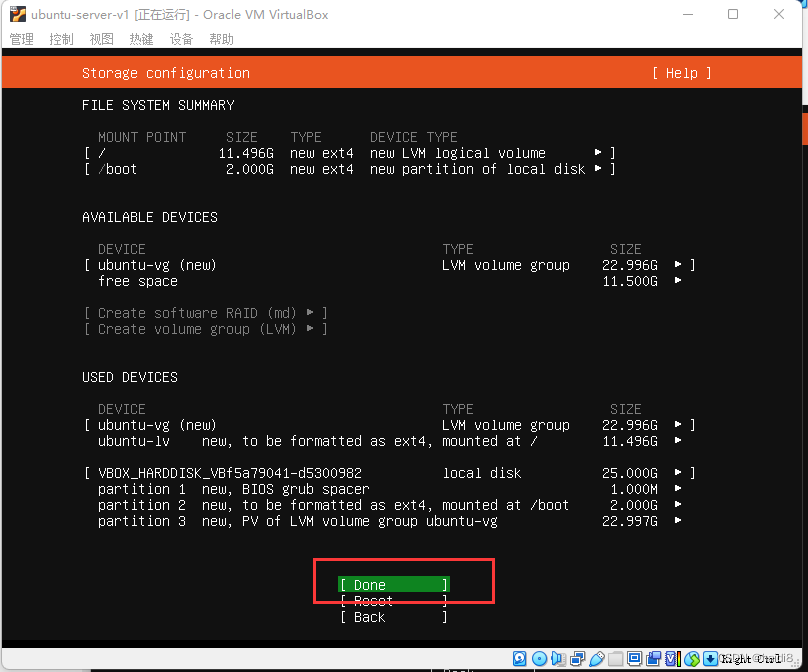This screenshot has height=672, width=808.
Task: Open the 帮助 menu
Action: coord(222,39)
